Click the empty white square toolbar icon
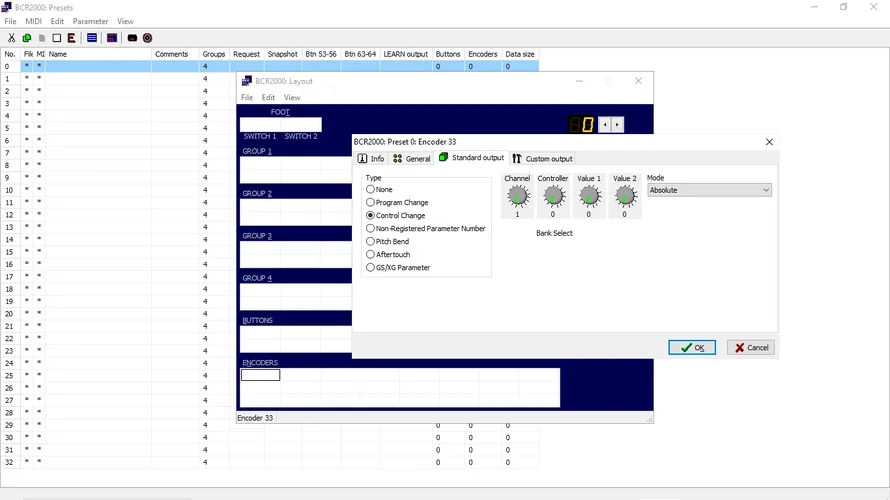This screenshot has height=500, width=890. (x=57, y=38)
